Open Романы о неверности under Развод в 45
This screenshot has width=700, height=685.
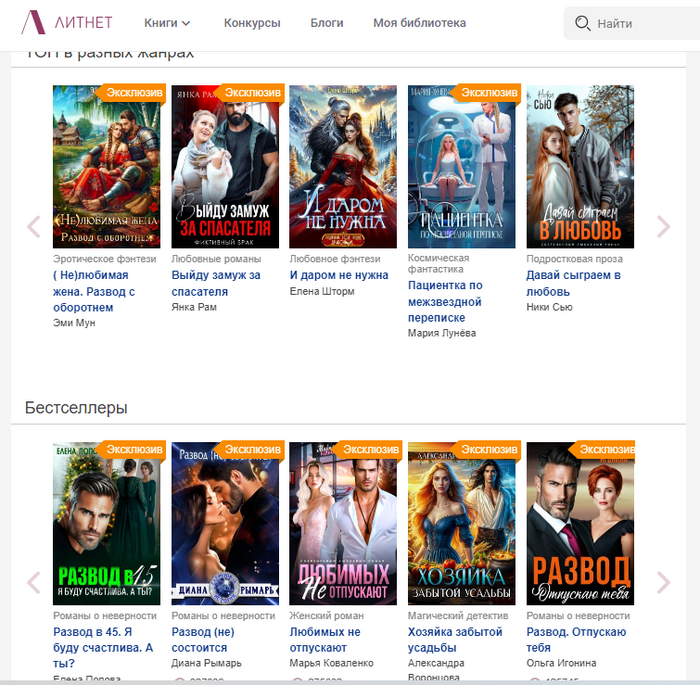[x=105, y=616]
